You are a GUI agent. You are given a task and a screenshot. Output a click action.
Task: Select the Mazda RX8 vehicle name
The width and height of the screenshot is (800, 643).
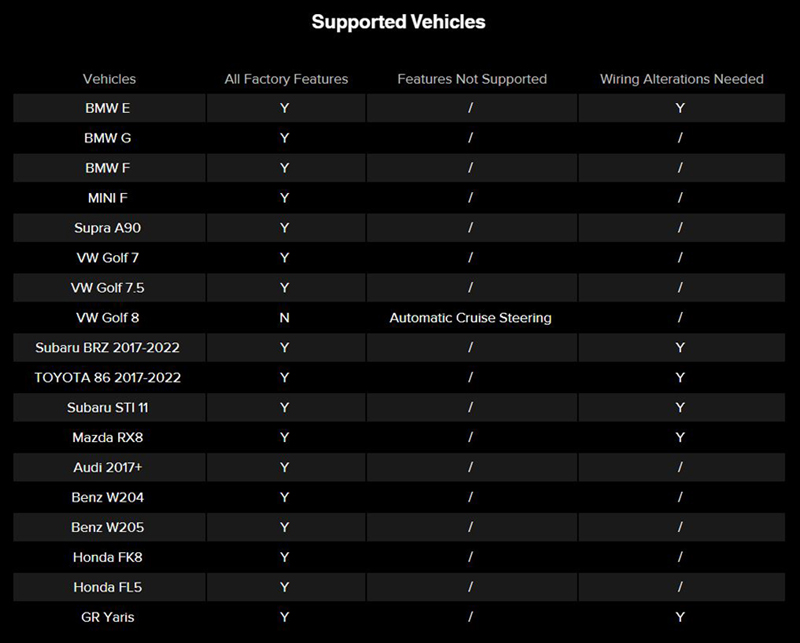(x=108, y=438)
